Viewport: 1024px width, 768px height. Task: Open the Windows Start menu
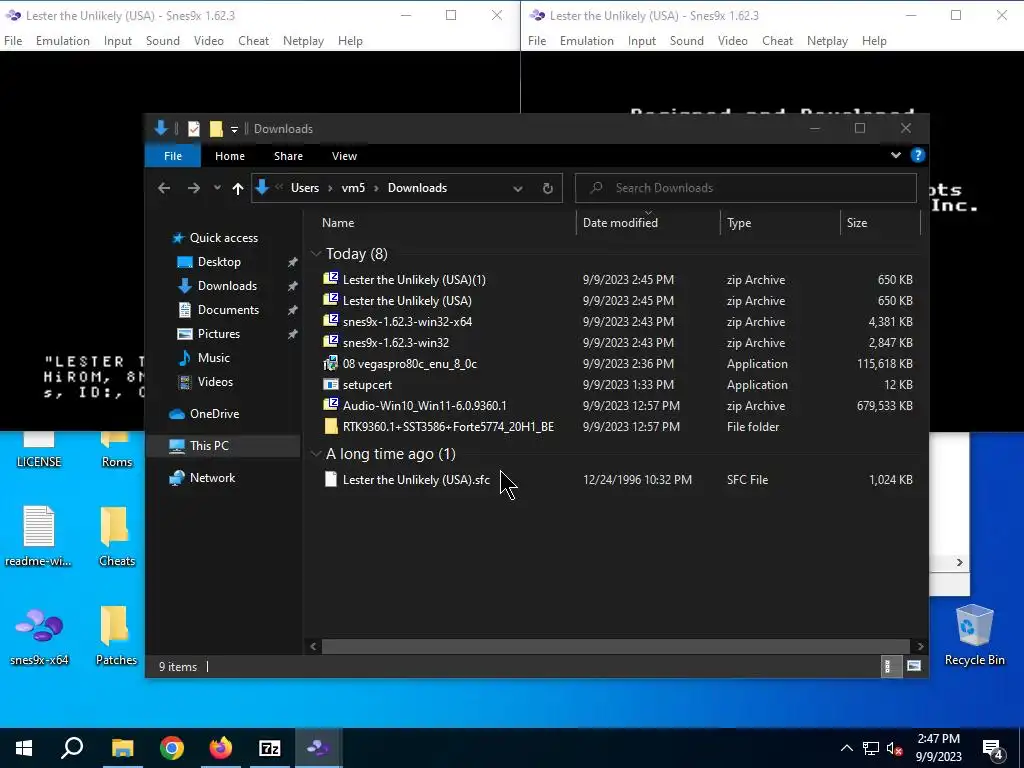pos(24,748)
